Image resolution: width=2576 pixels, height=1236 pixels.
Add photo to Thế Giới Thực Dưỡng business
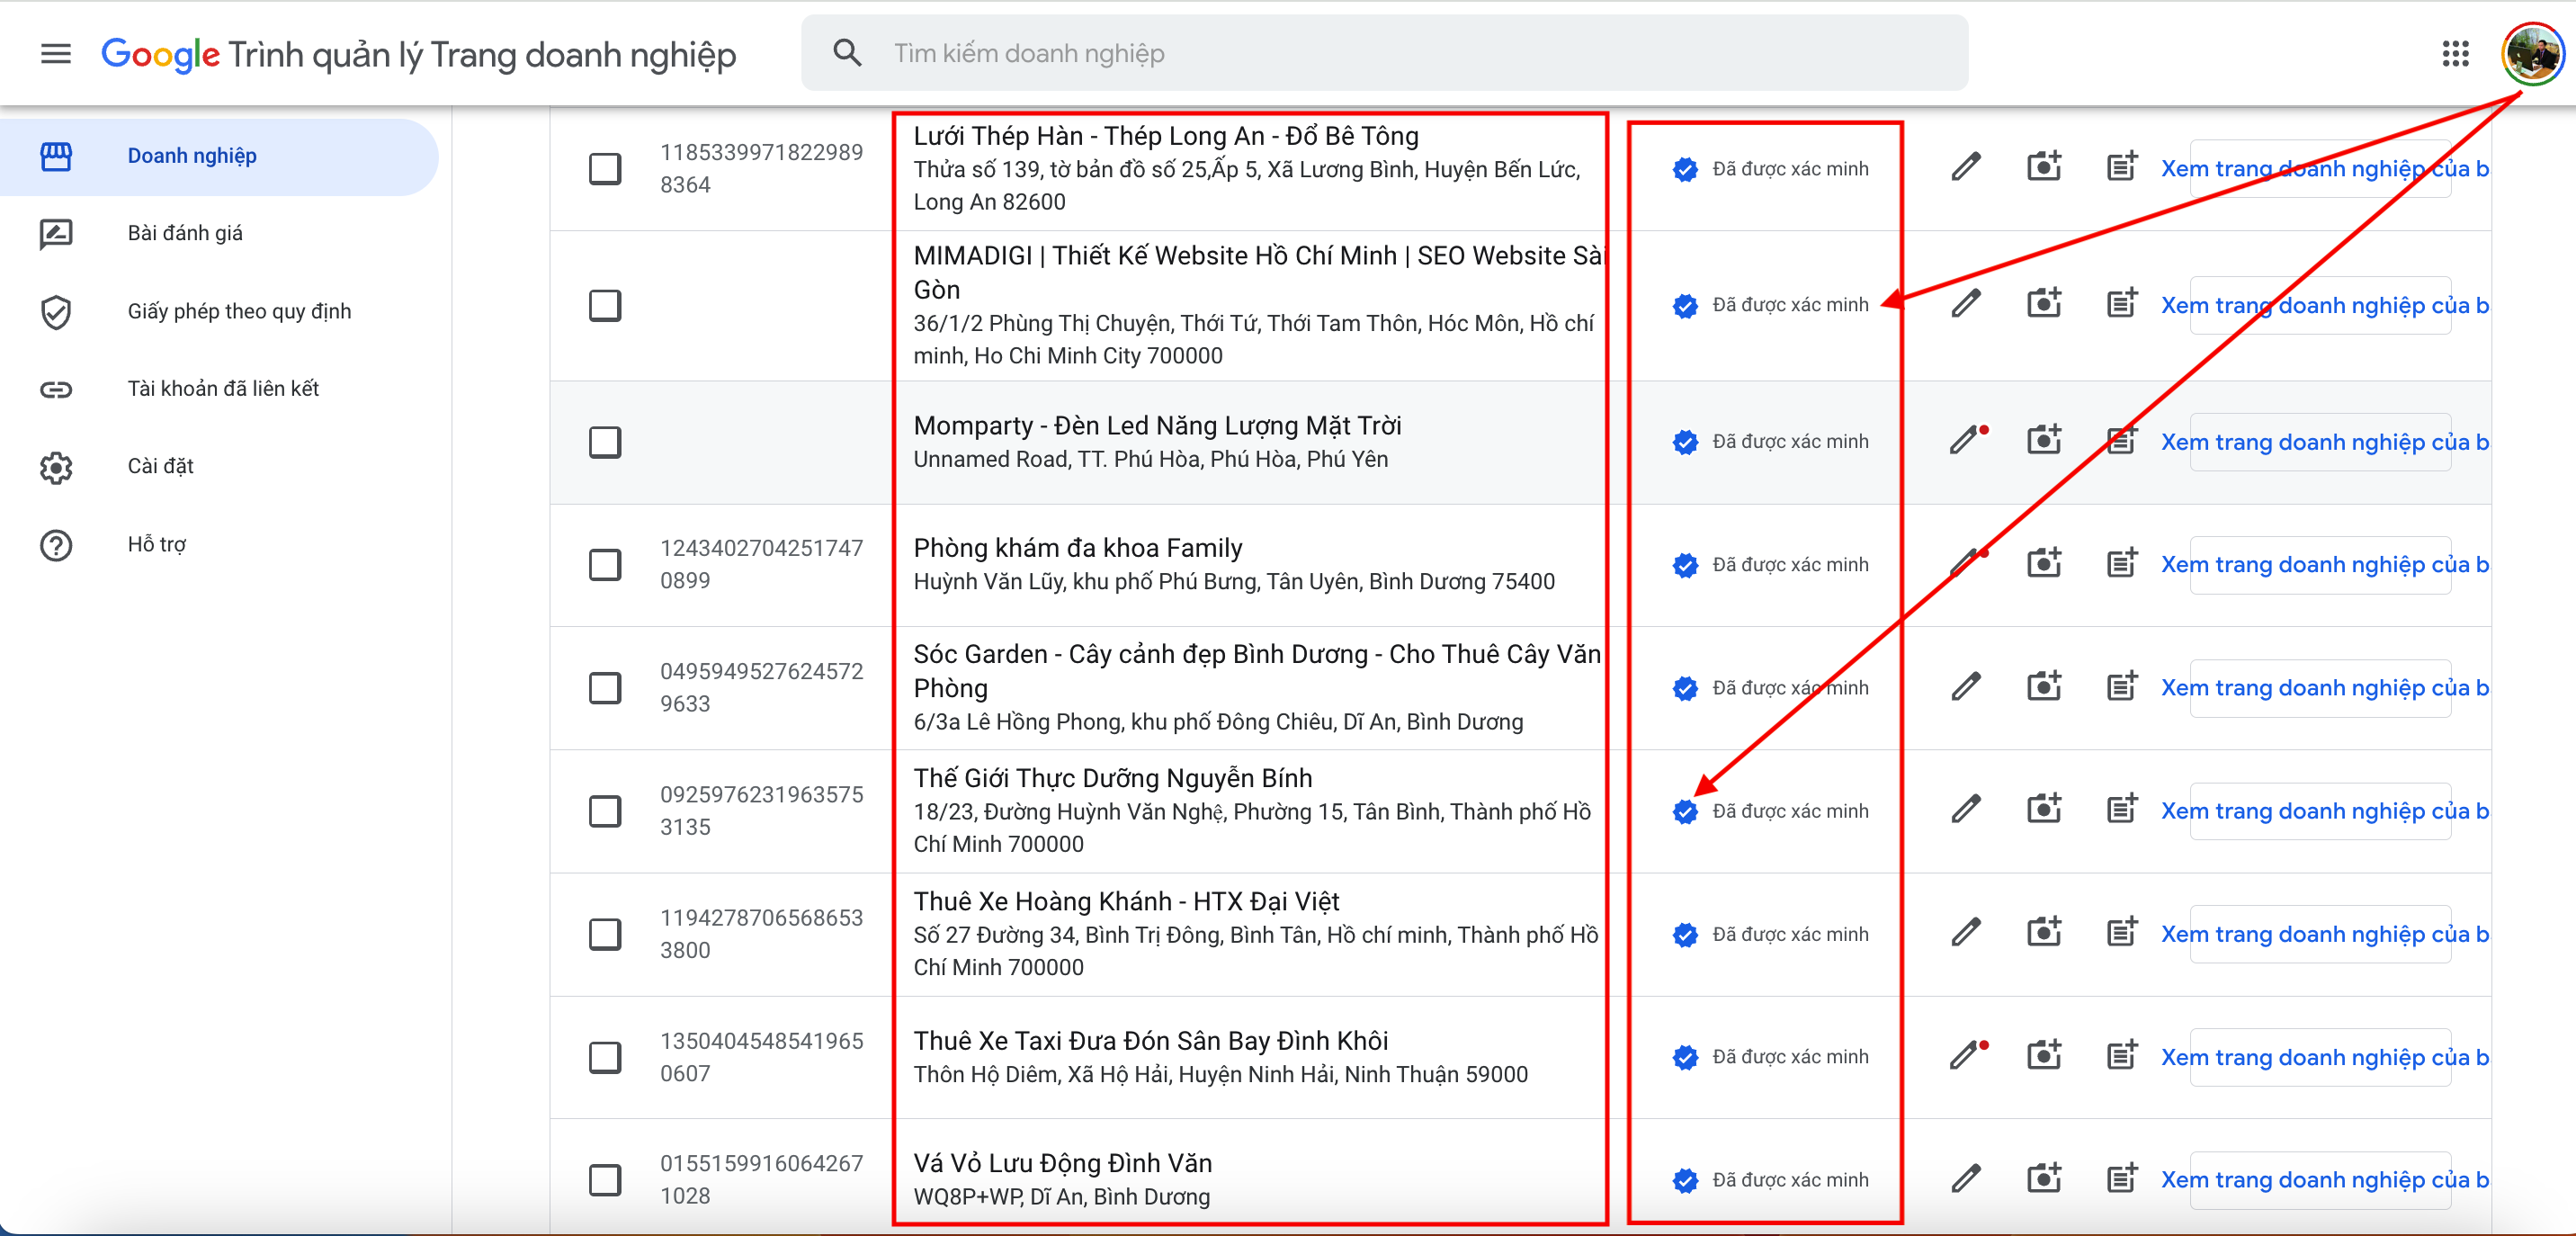tap(2044, 809)
